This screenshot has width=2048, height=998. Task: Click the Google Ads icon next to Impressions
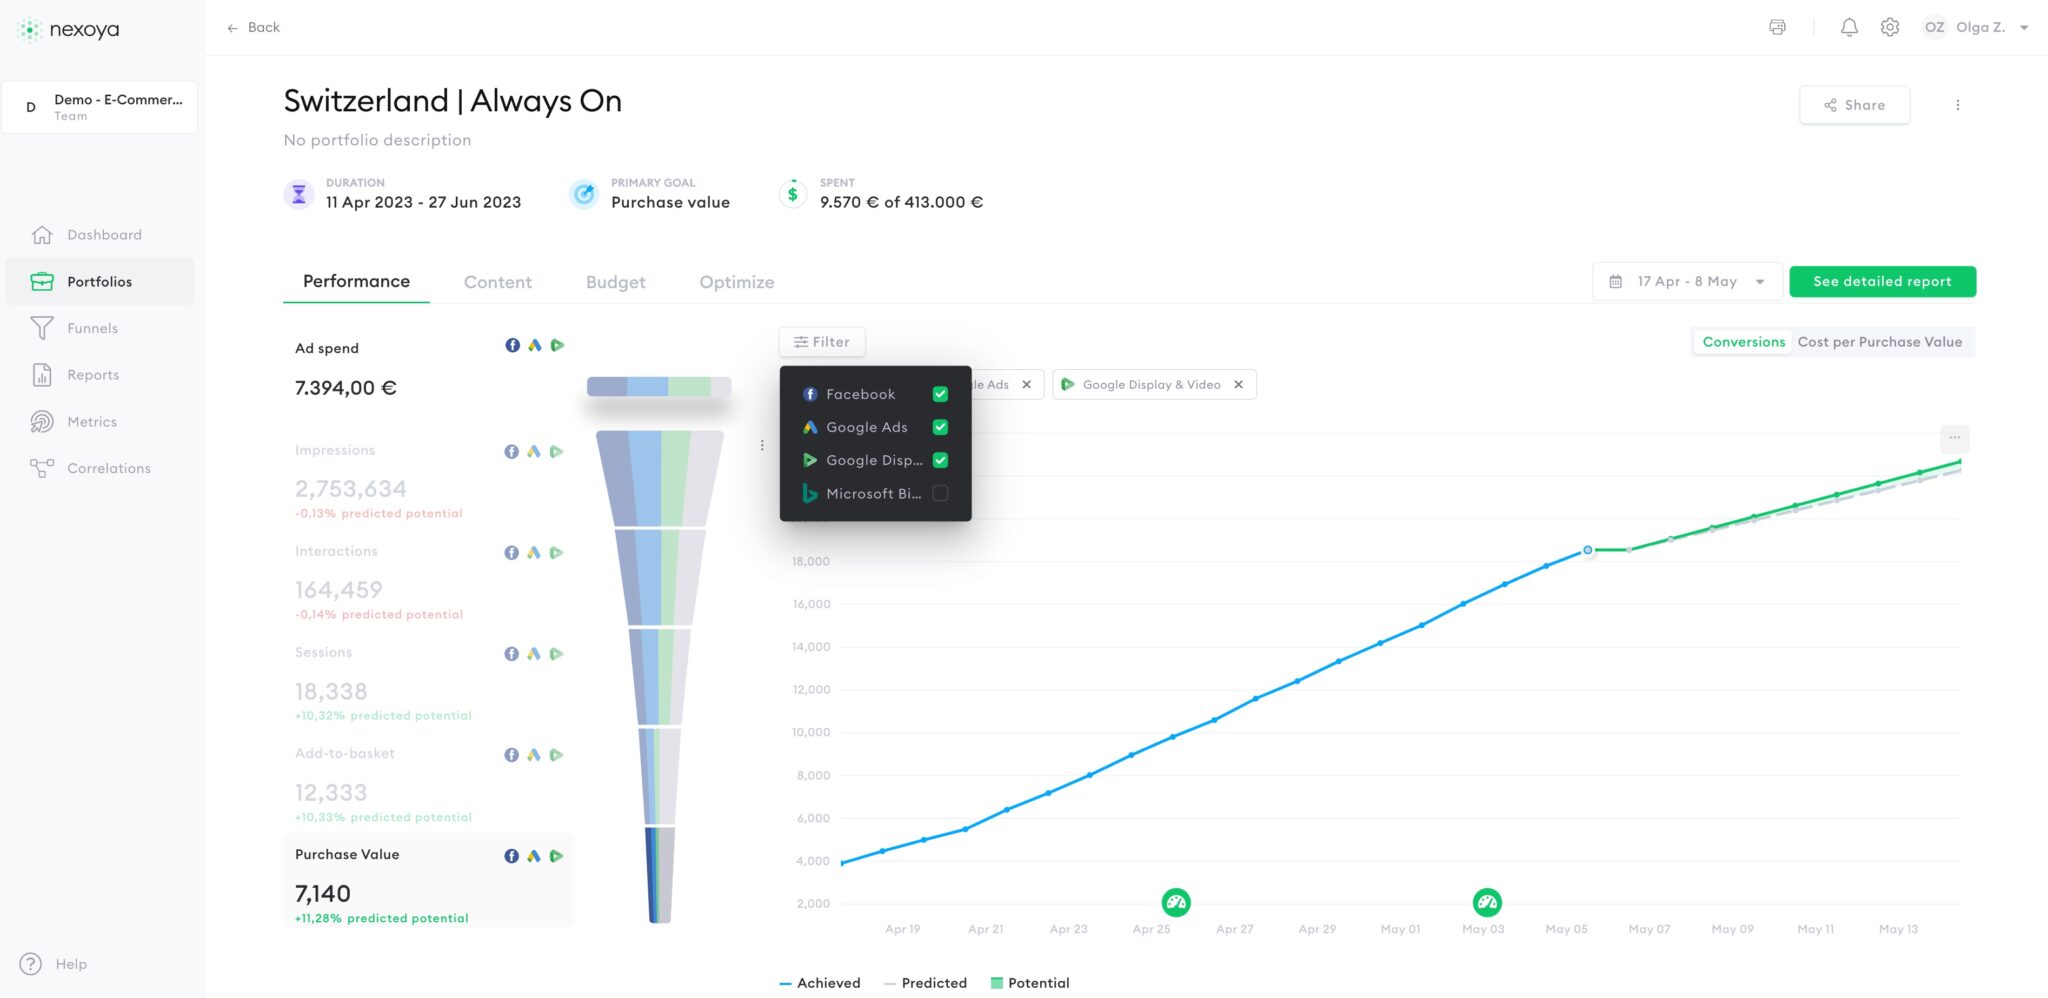pos(534,451)
